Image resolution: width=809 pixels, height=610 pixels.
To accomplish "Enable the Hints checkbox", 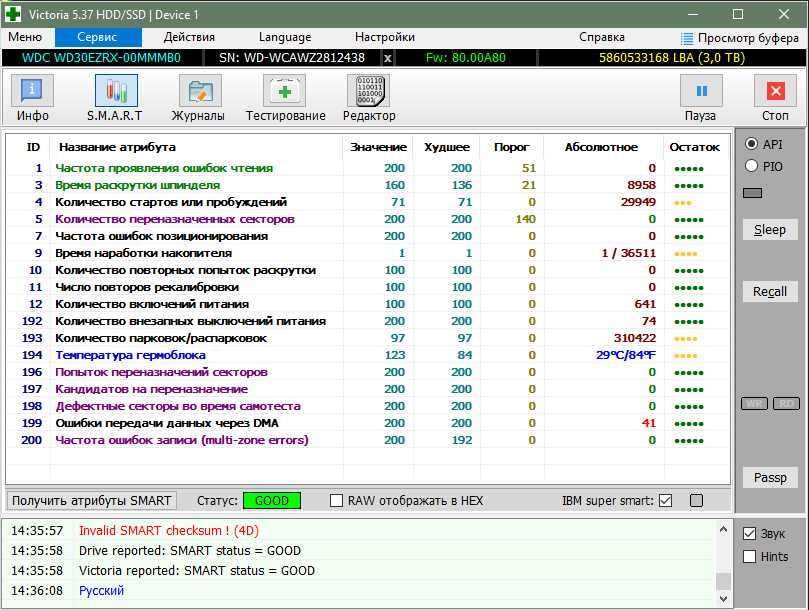I will (x=750, y=557).
